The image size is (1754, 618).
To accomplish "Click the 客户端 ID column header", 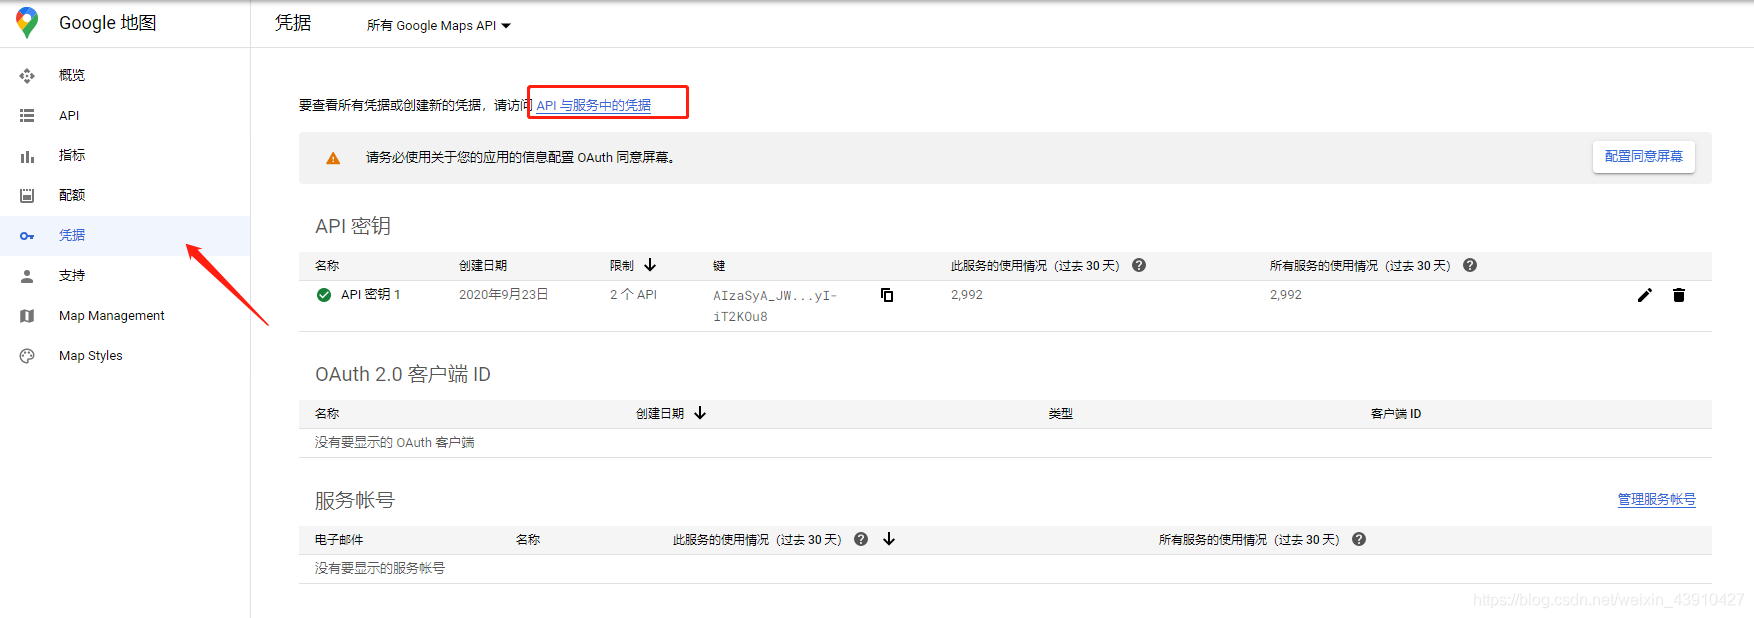I will coord(1395,413).
